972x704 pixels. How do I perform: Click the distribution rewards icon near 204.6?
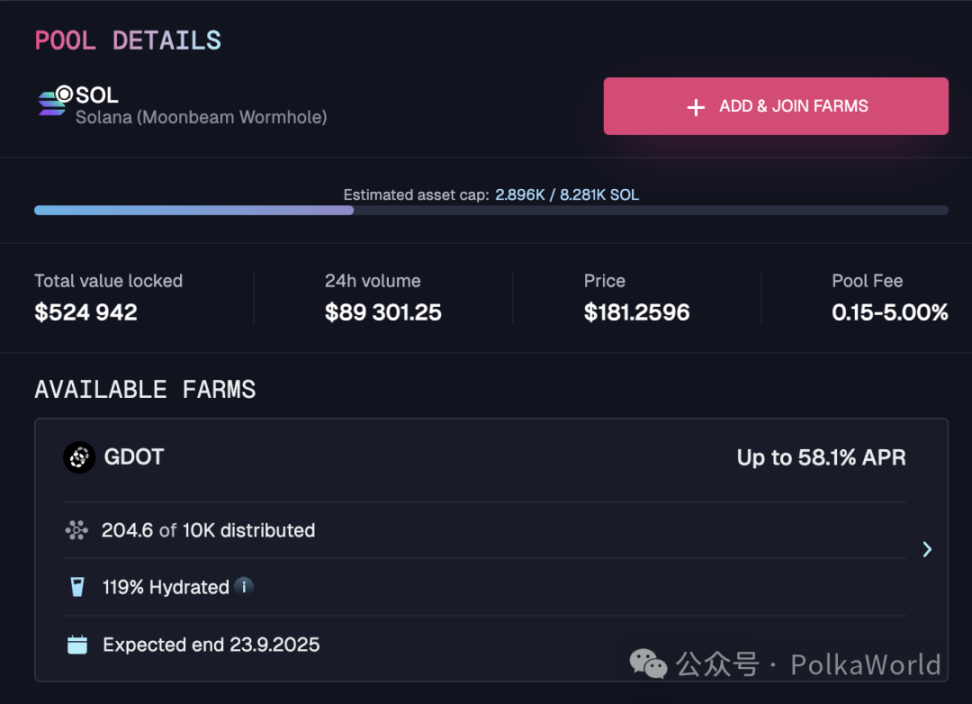pyautogui.click(x=76, y=530)
